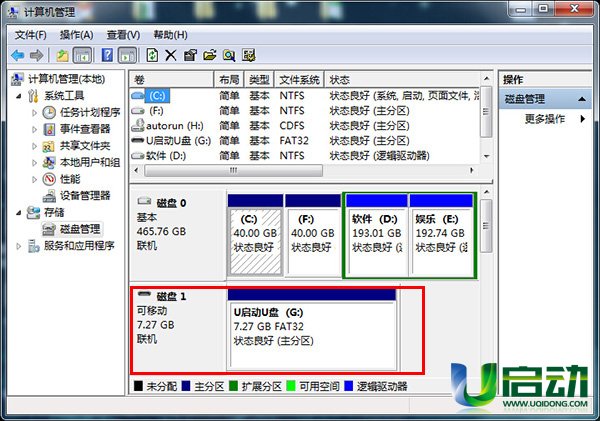Viewport: 600px width, 421px height.
Task: Click the volume list scroll-down arrow
Action: tap(486, 156)
